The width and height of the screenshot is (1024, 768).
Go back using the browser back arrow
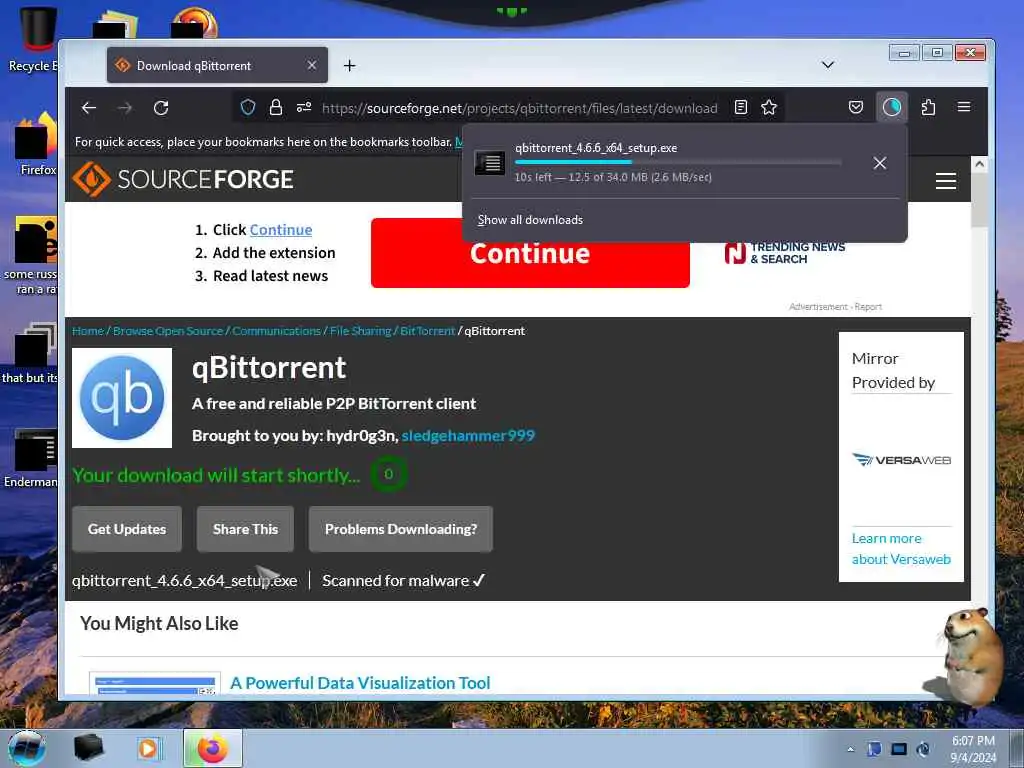pyautogui.click(x=89, y=108)
